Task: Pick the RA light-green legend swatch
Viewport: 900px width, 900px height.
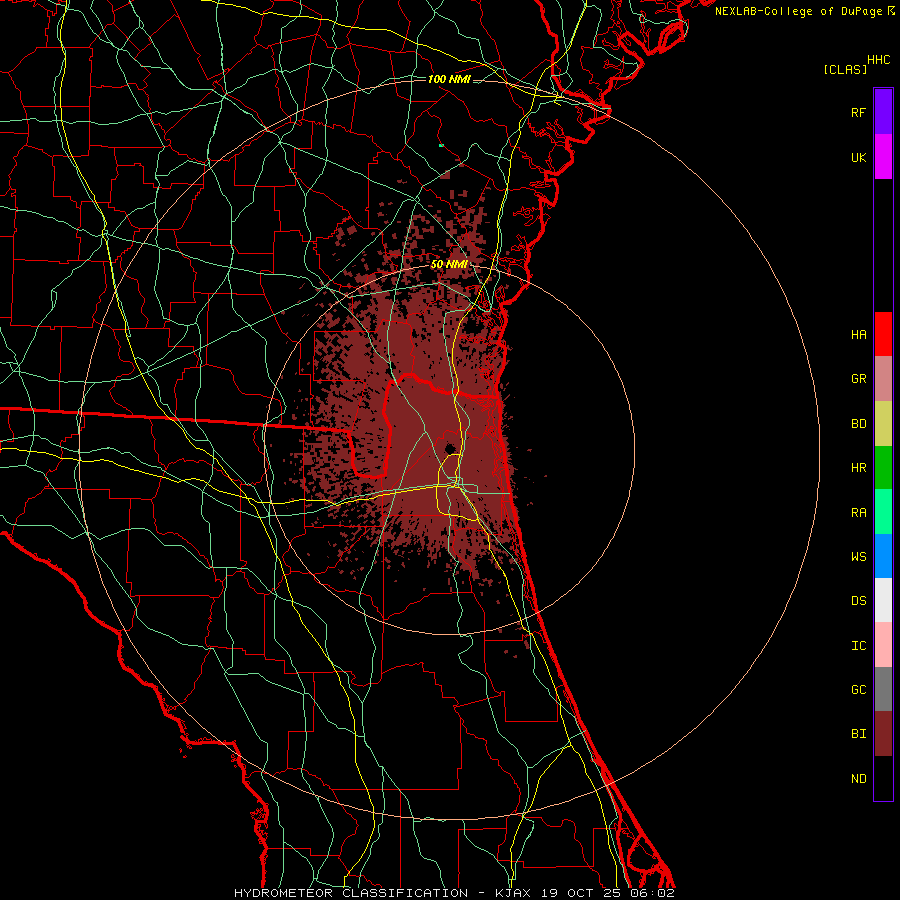Action: tap(883, 512)
